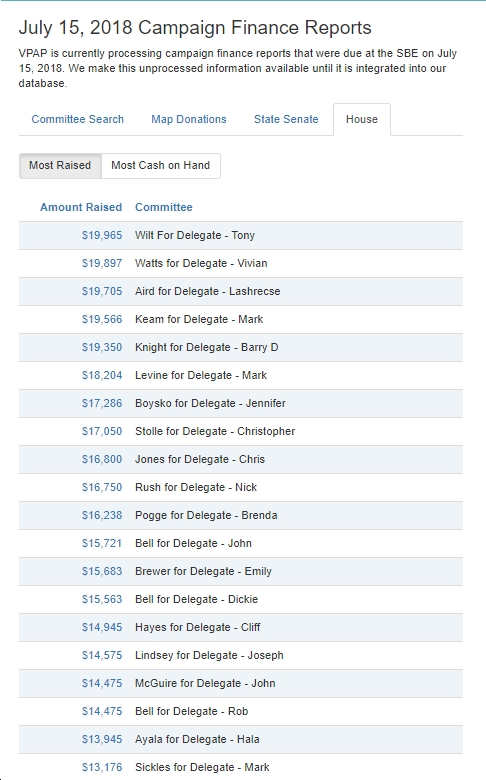
Task: Open the $16,238 Pogge amount link
Action: [x=101, y=515]
